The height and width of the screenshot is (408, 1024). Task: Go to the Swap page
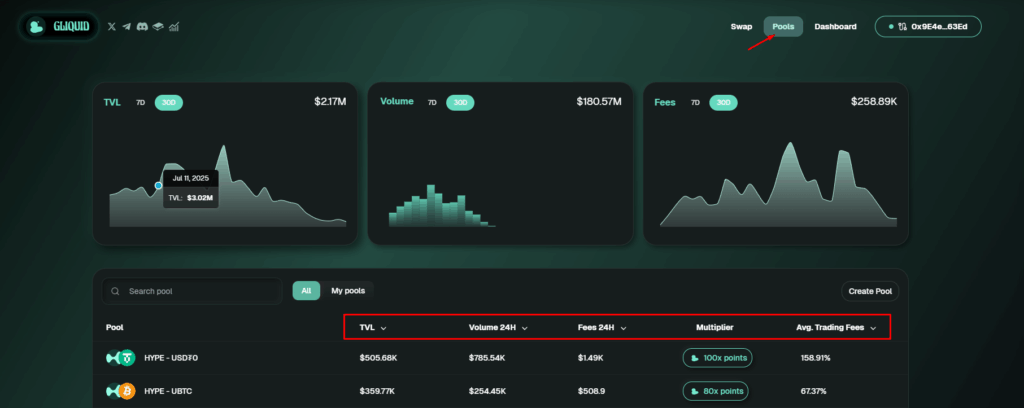pyautogui.click(x=741, y=27)
